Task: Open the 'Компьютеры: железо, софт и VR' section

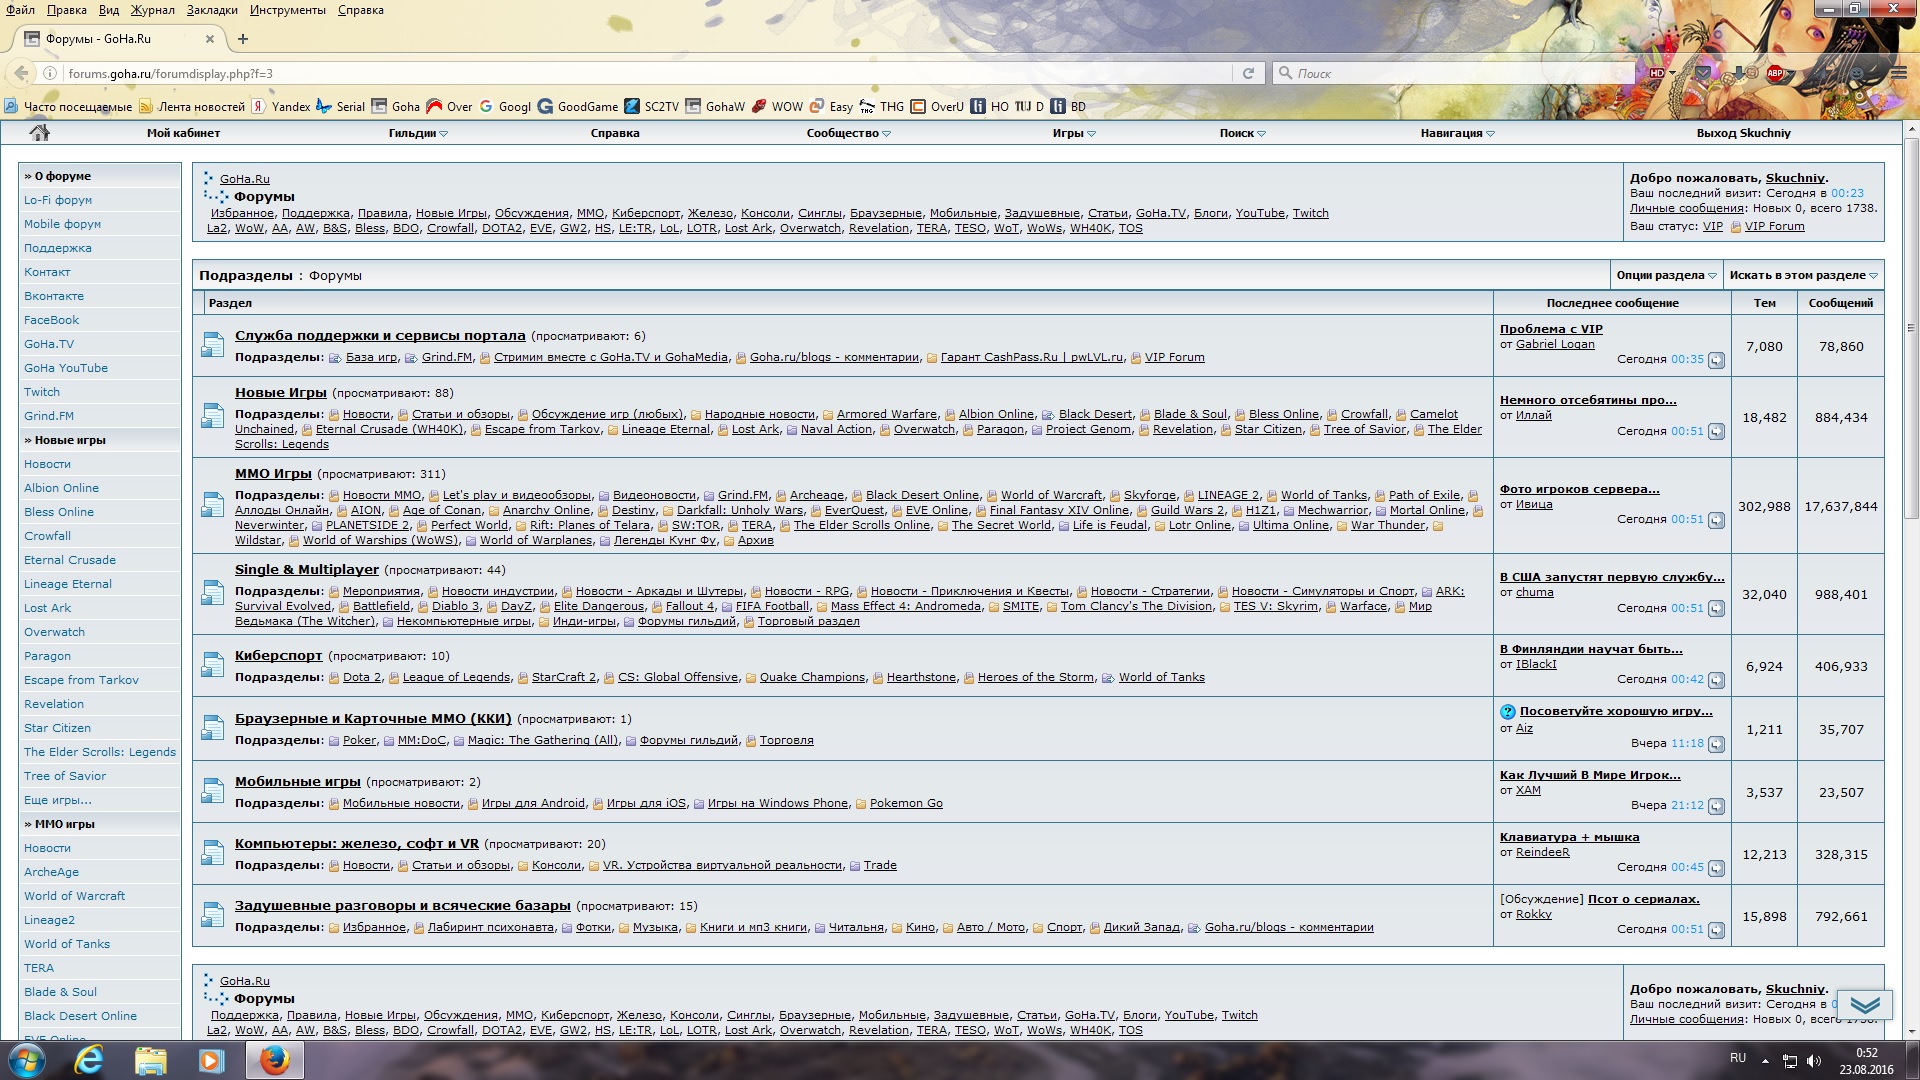Action: [x=357, y=844]
